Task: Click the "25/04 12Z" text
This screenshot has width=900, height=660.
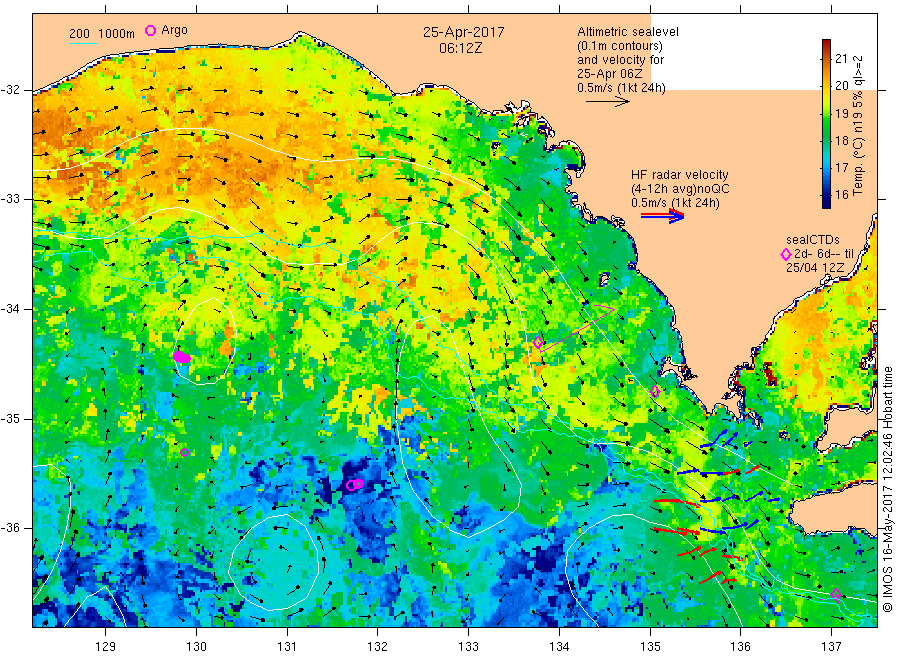Action: [815, 268]
